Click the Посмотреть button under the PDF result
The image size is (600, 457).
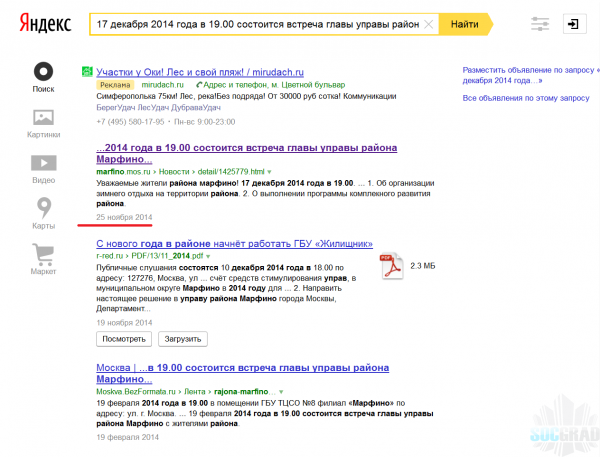[124, 339]
